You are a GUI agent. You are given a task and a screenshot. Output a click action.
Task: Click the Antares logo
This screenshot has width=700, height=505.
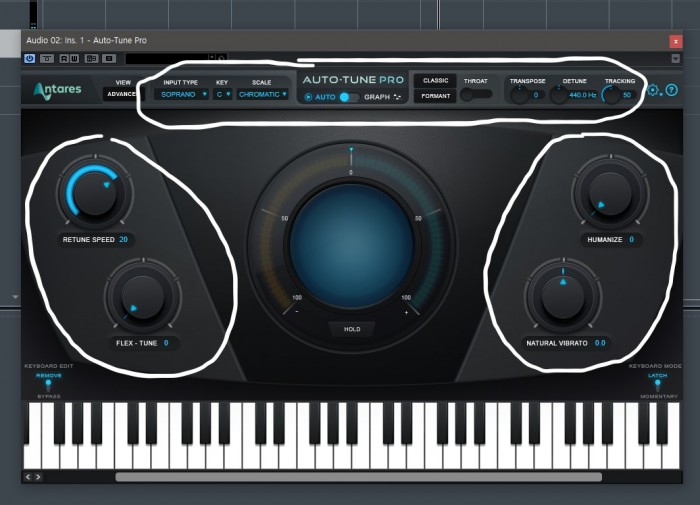[x=58, y=90]
